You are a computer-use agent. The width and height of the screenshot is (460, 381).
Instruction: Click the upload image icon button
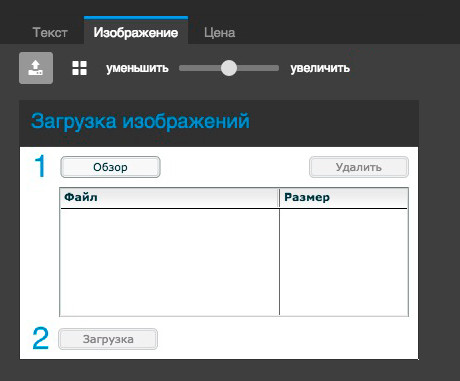coord(36,68)
